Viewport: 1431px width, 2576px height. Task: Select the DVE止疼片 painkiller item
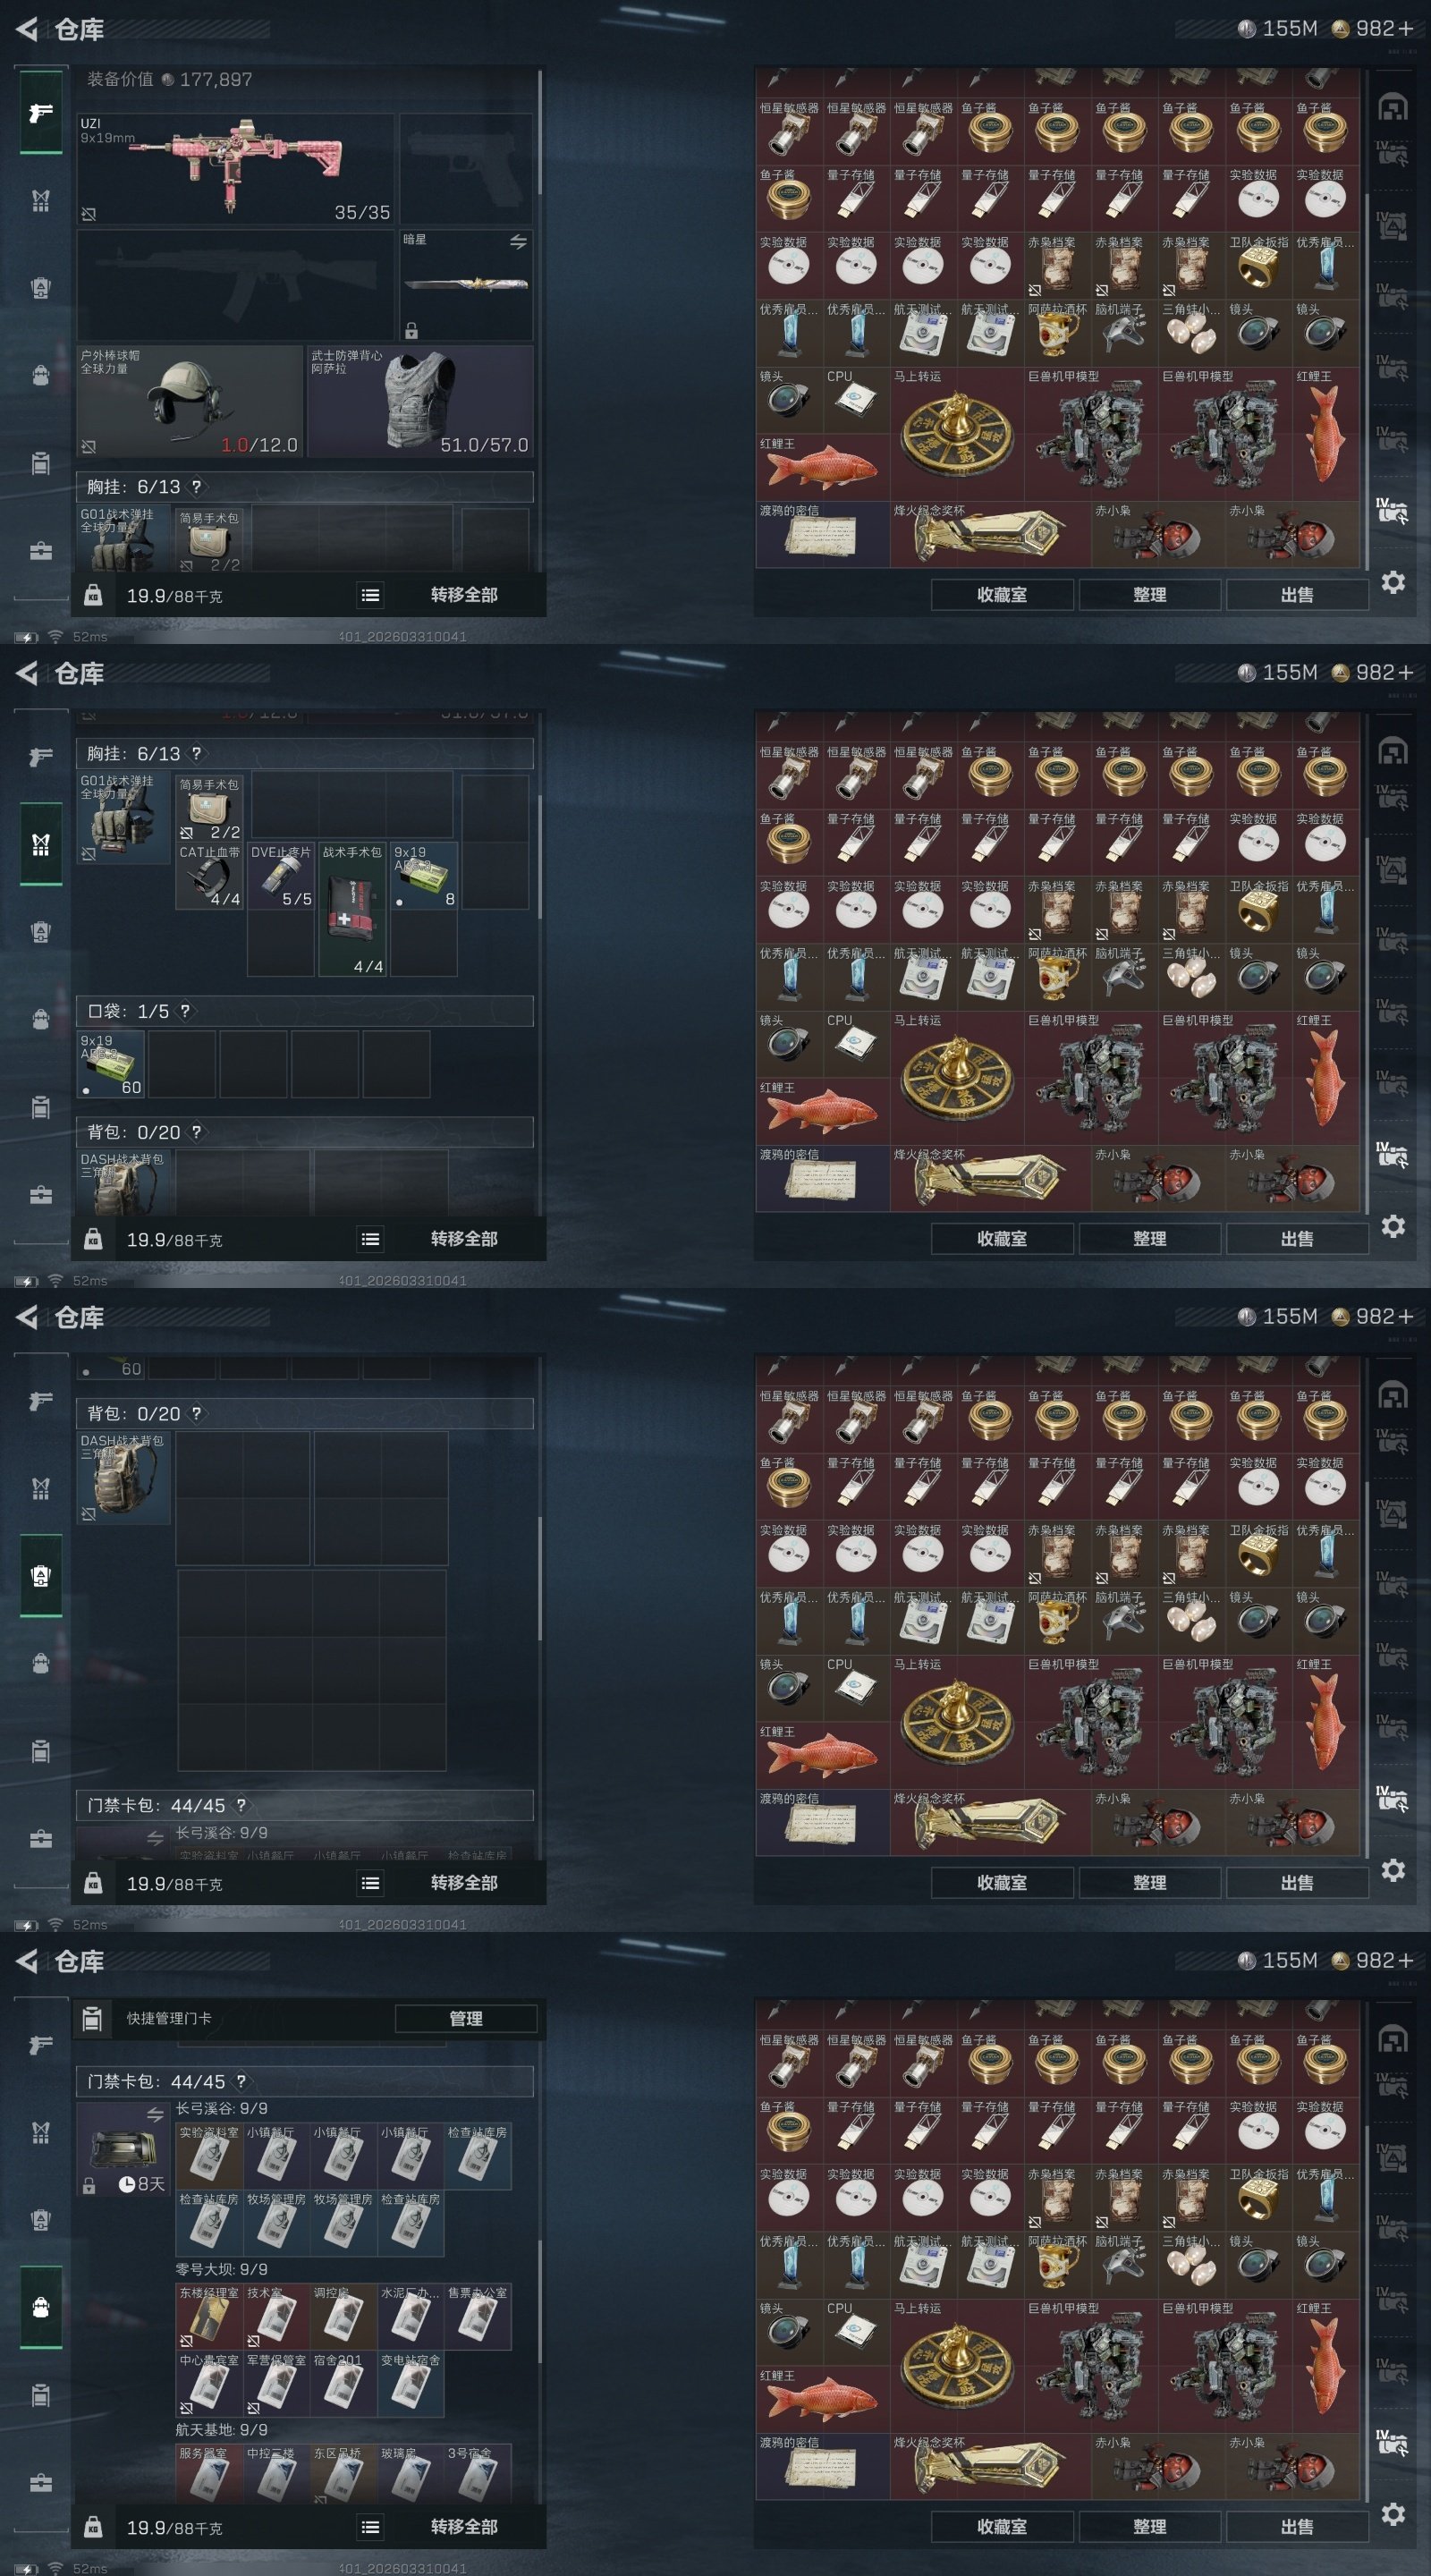pyautogui.click(x=281, y=876)
